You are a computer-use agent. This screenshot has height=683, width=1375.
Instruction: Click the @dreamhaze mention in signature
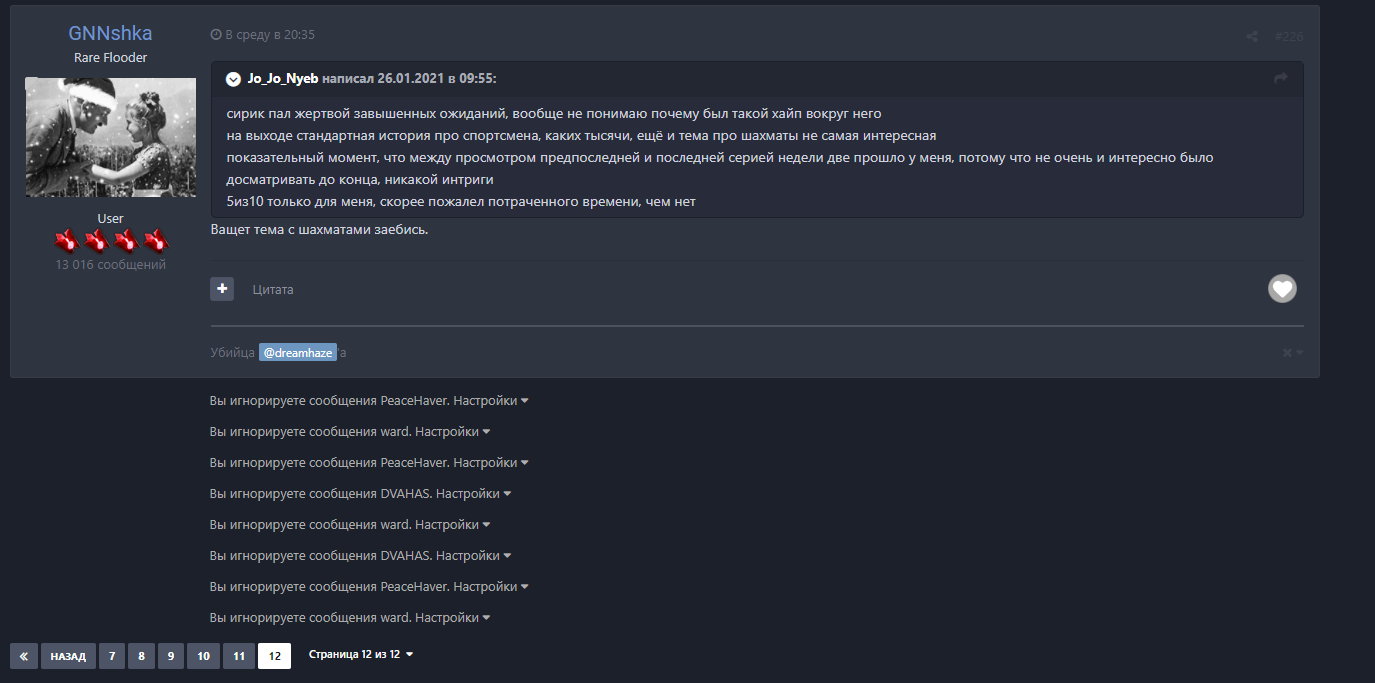tap(297, 353)
